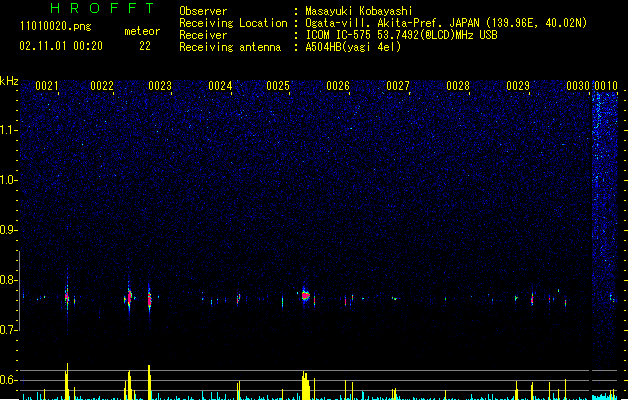Image resolution: width=629 pixels, height=400 pixels.
Task: Click the 0030 time marker
Action: [578, 86]
